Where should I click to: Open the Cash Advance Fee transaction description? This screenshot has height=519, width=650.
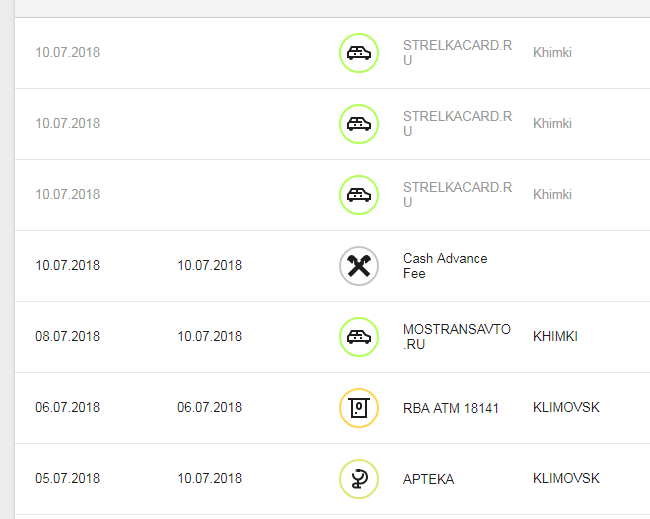click(445, 266)
